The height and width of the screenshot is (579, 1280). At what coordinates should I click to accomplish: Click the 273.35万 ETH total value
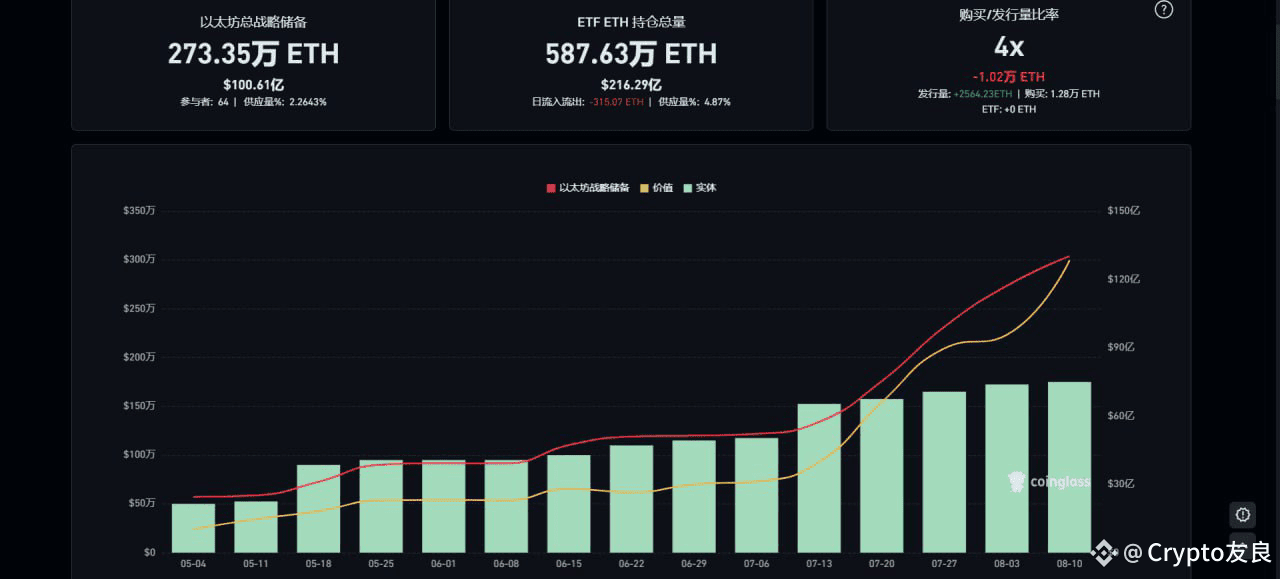tap(253, 53)
